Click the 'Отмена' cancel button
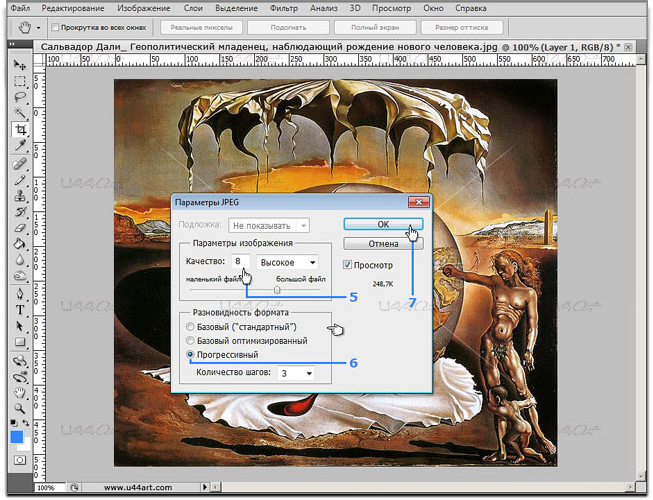The height and width of the screenshot is (500, 653). click(383, 244)
